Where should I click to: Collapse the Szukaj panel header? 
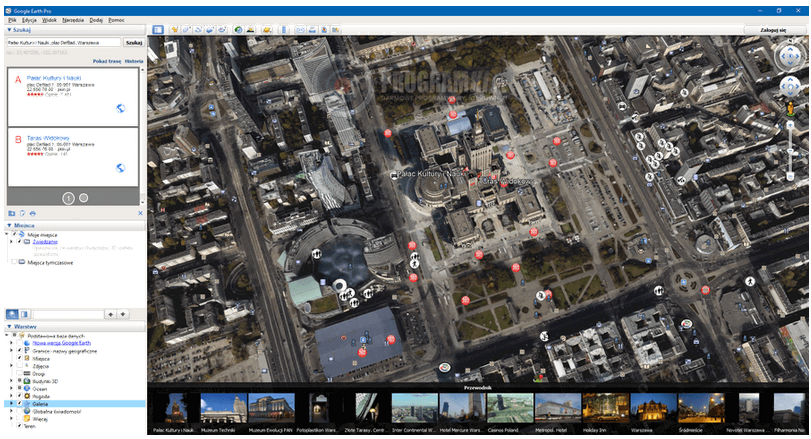coord(75,30)
